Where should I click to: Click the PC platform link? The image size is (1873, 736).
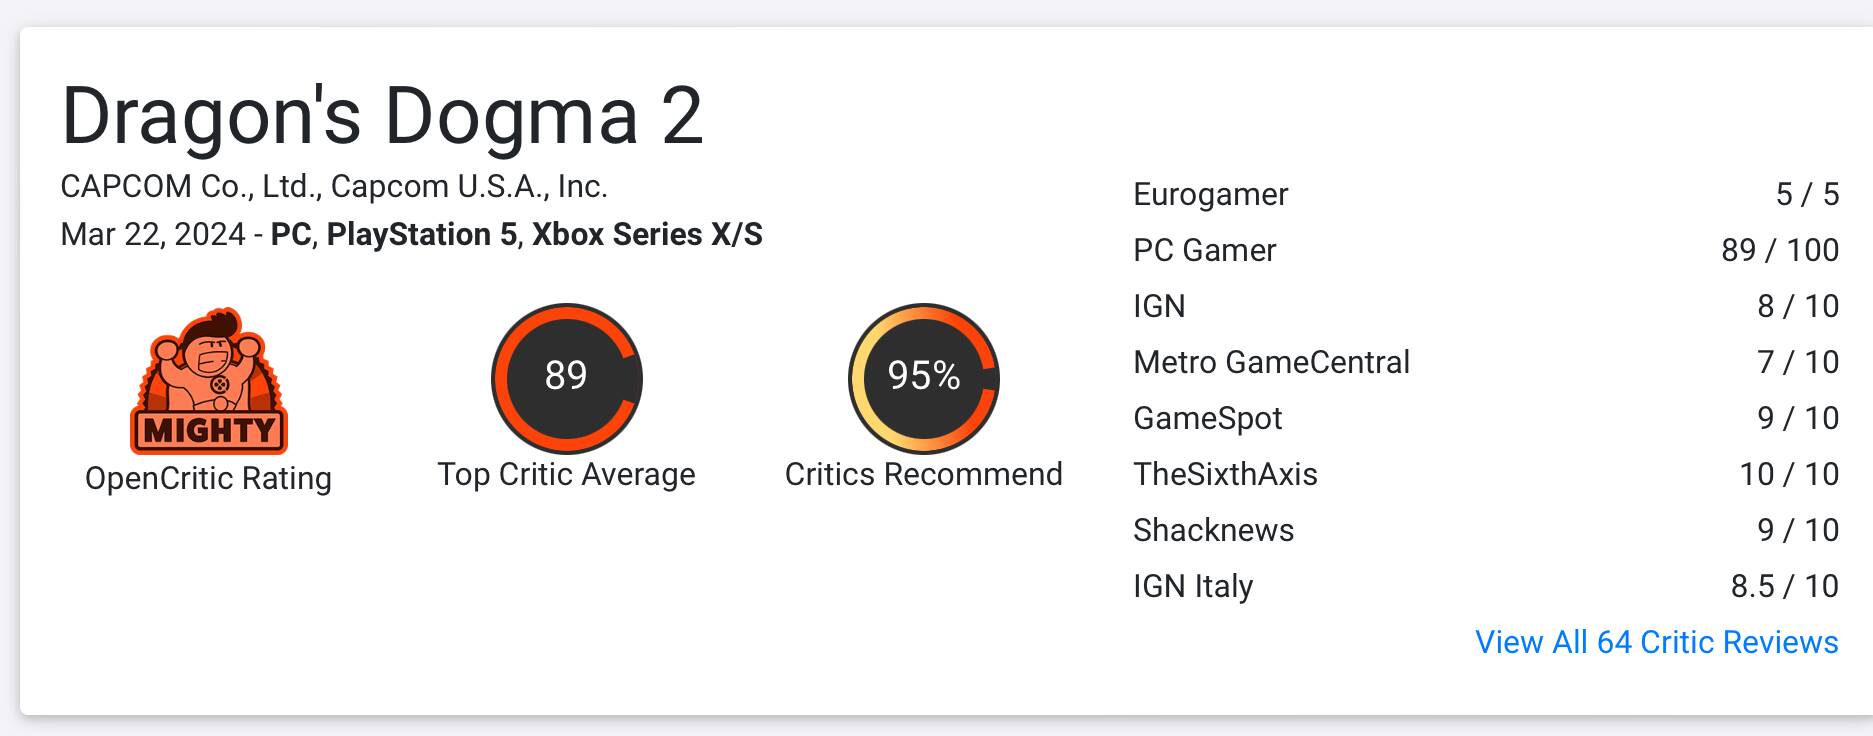point(291,234)
